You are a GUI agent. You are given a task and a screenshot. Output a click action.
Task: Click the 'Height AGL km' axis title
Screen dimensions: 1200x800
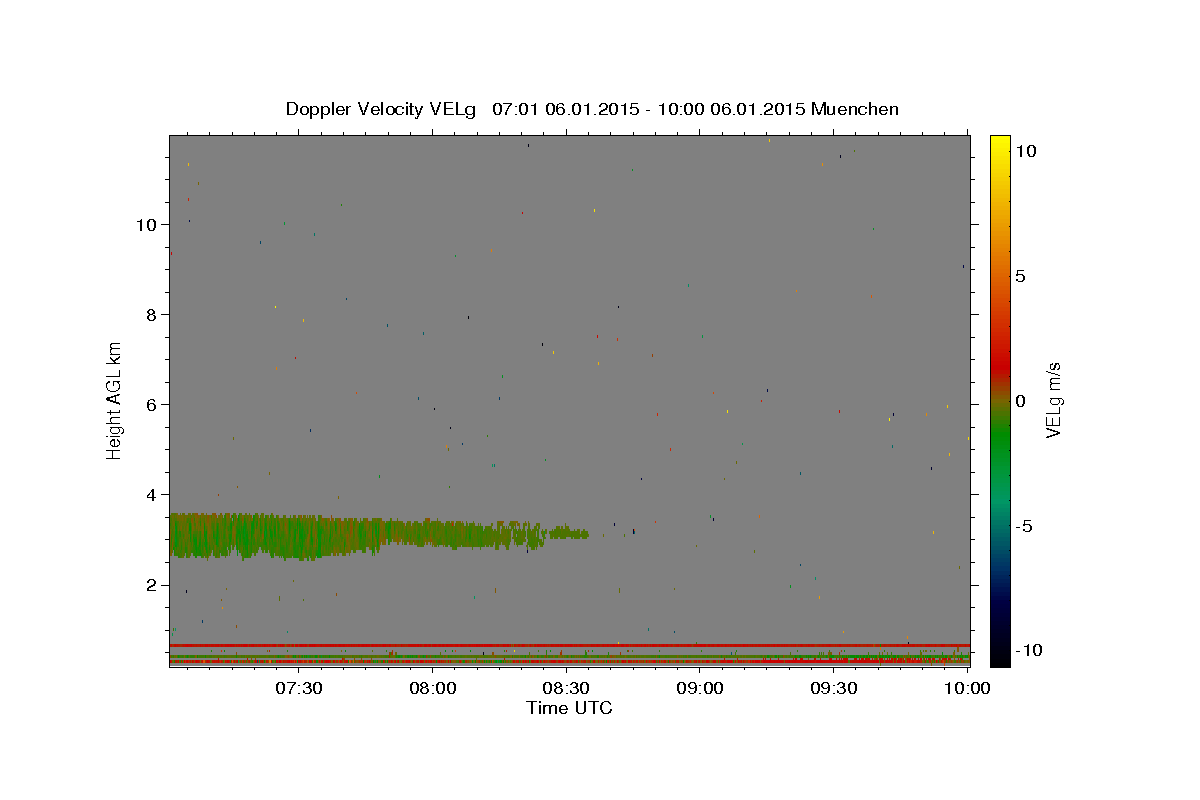click(x=115, y=400)
